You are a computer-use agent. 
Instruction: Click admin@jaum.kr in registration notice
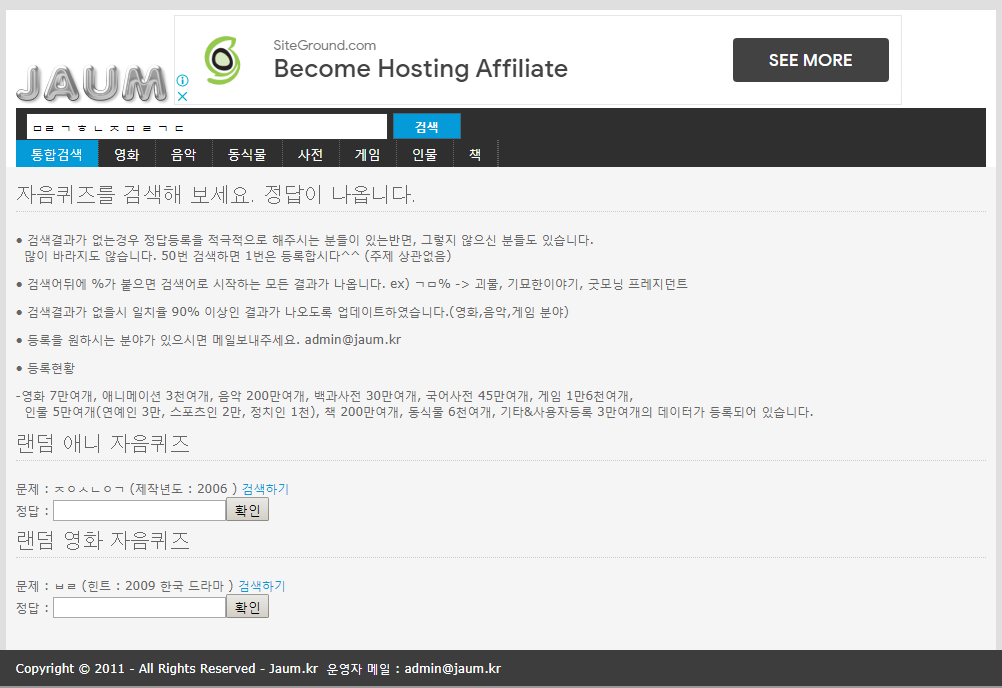(353, 340)
